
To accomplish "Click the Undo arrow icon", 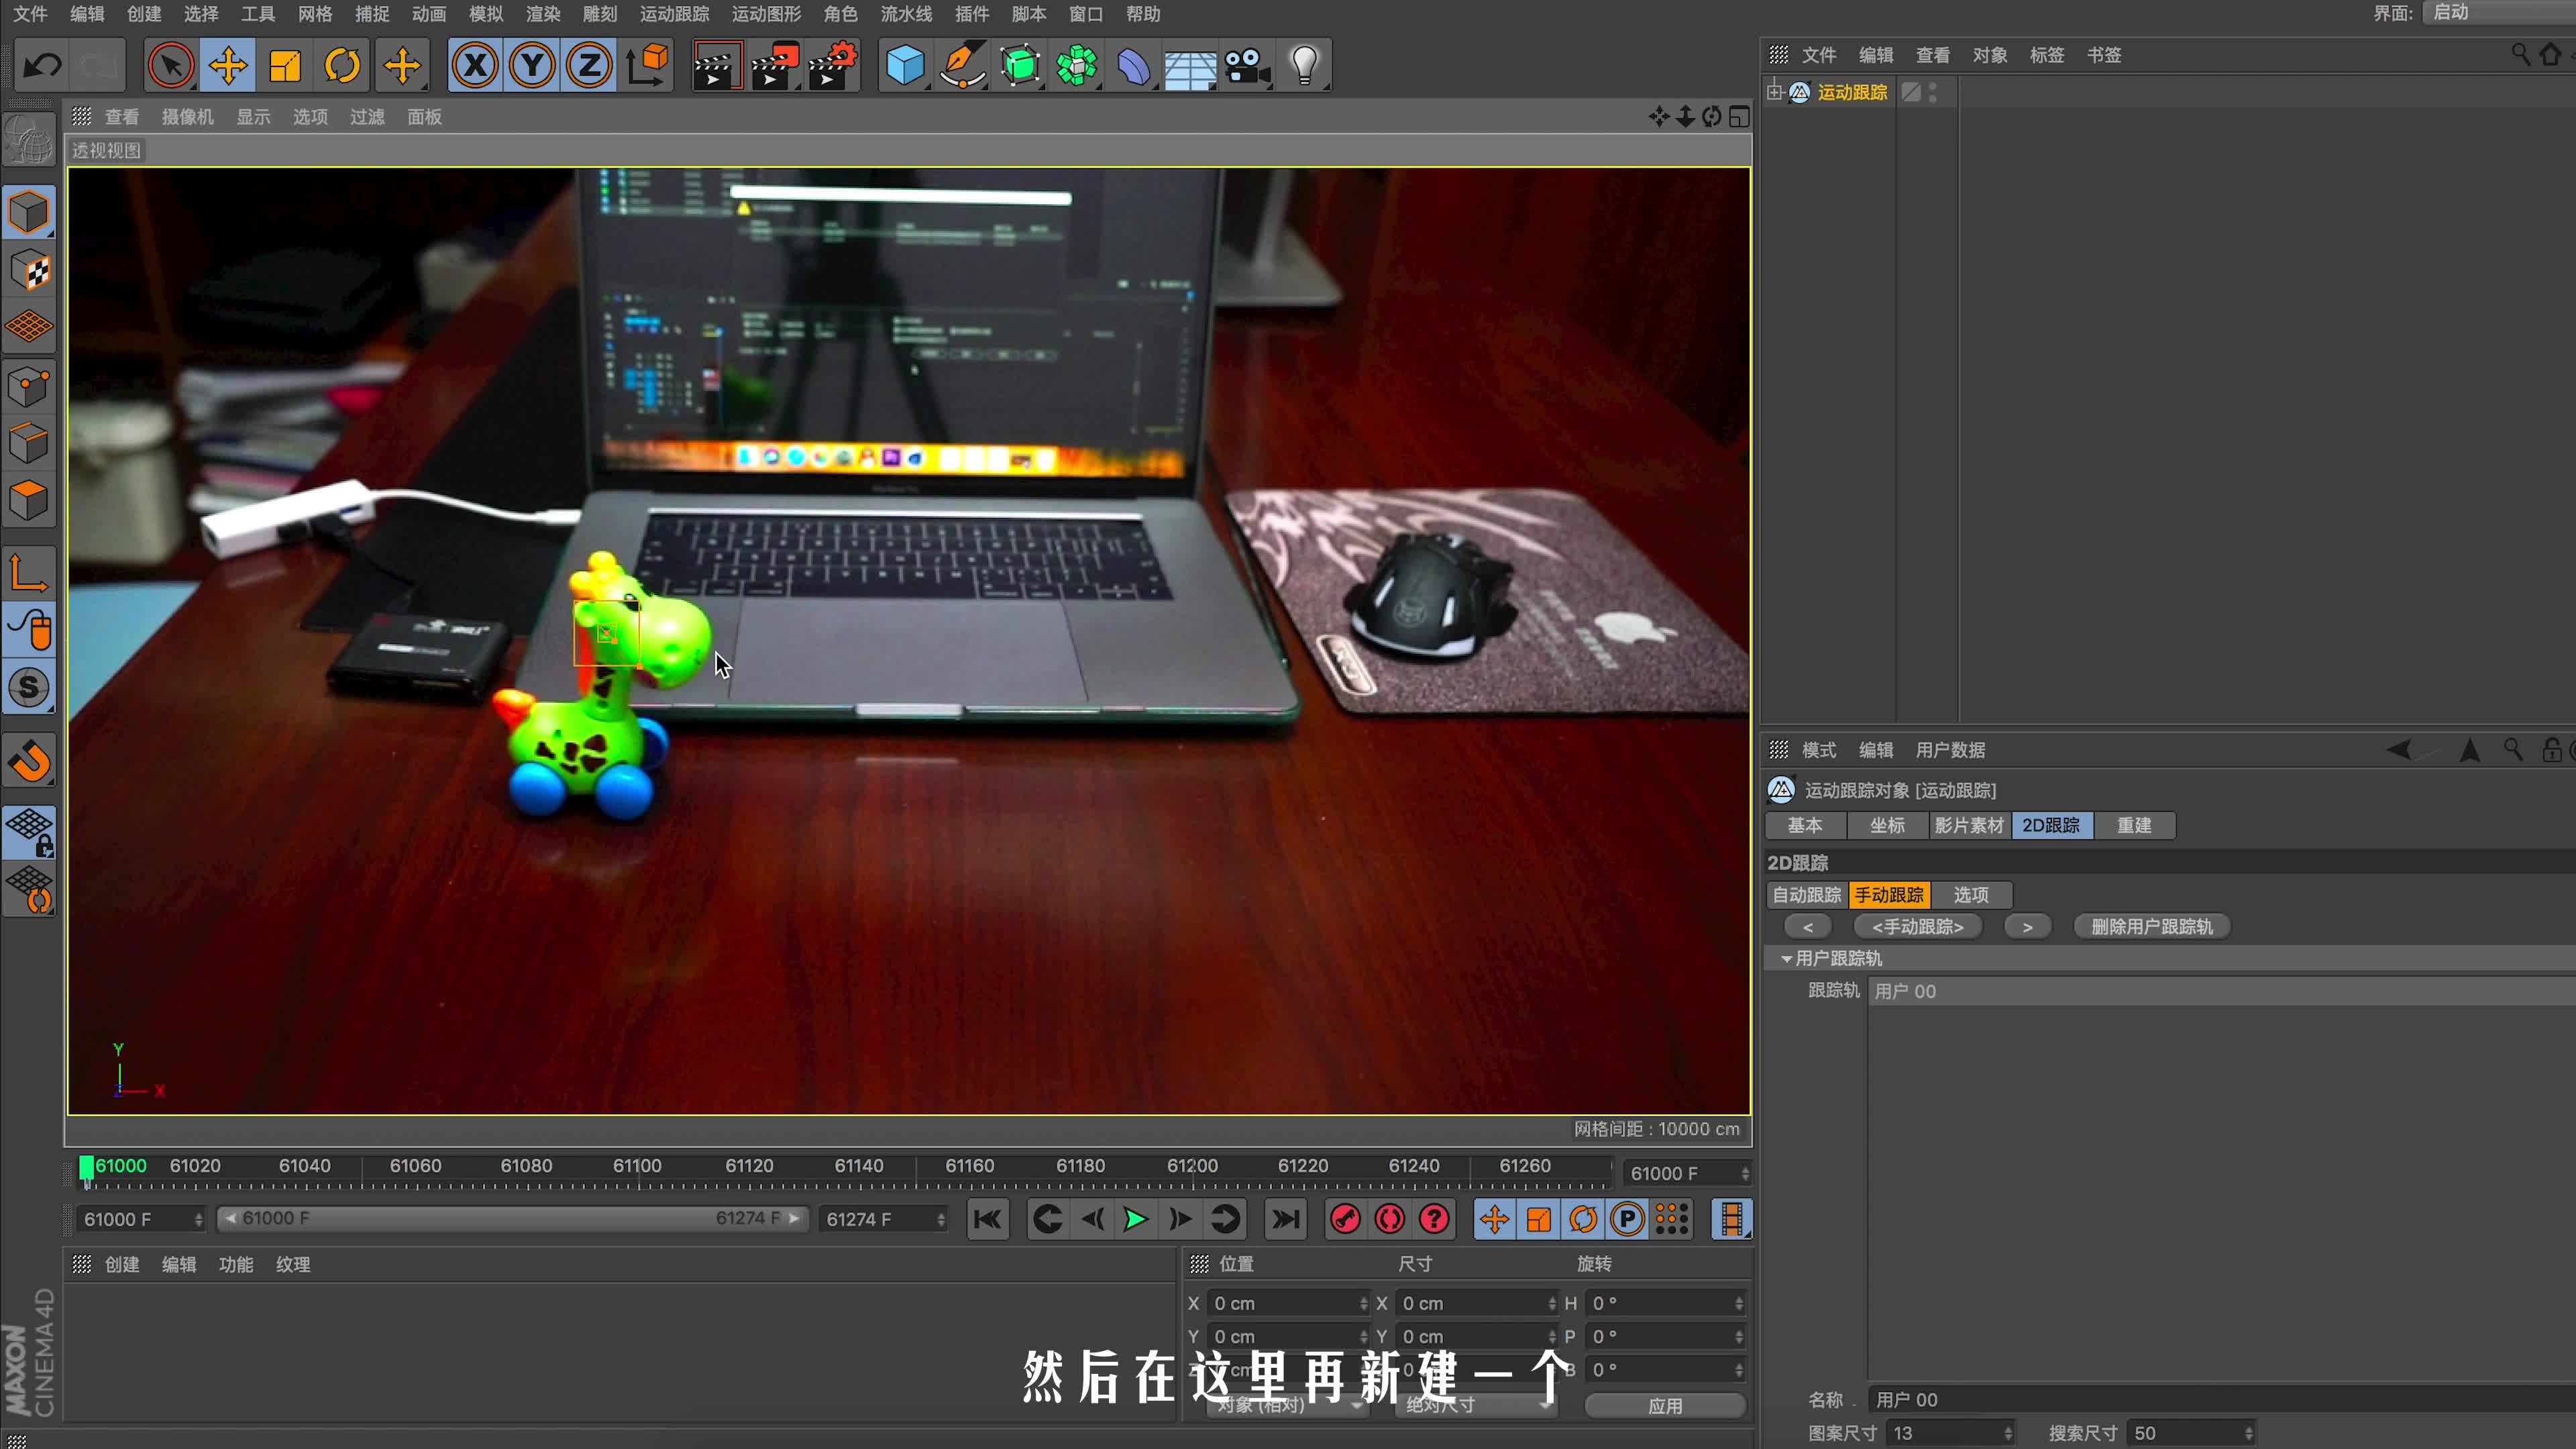I will point(42,66).
